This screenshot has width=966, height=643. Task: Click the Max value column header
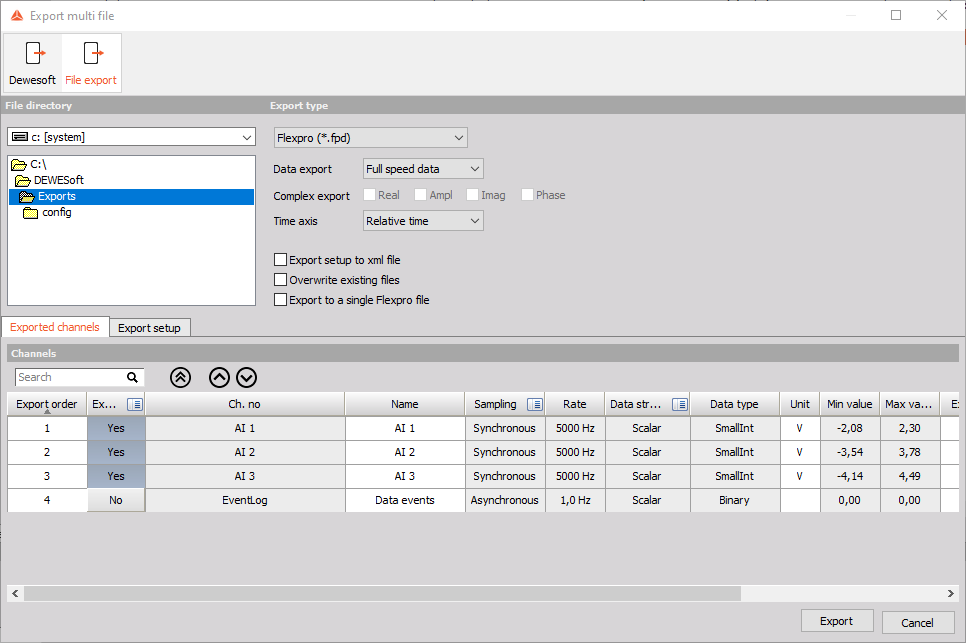[x=909, y=405]
